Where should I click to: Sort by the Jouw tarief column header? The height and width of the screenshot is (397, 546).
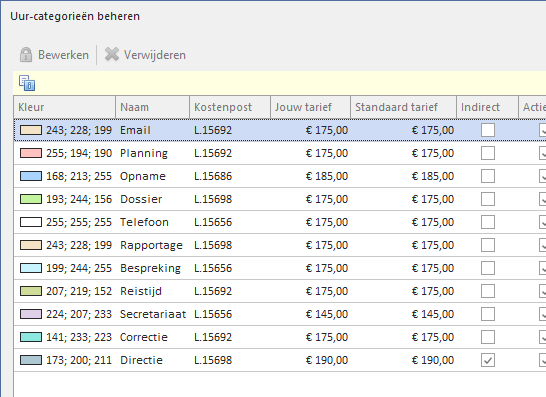pos(311,107)
